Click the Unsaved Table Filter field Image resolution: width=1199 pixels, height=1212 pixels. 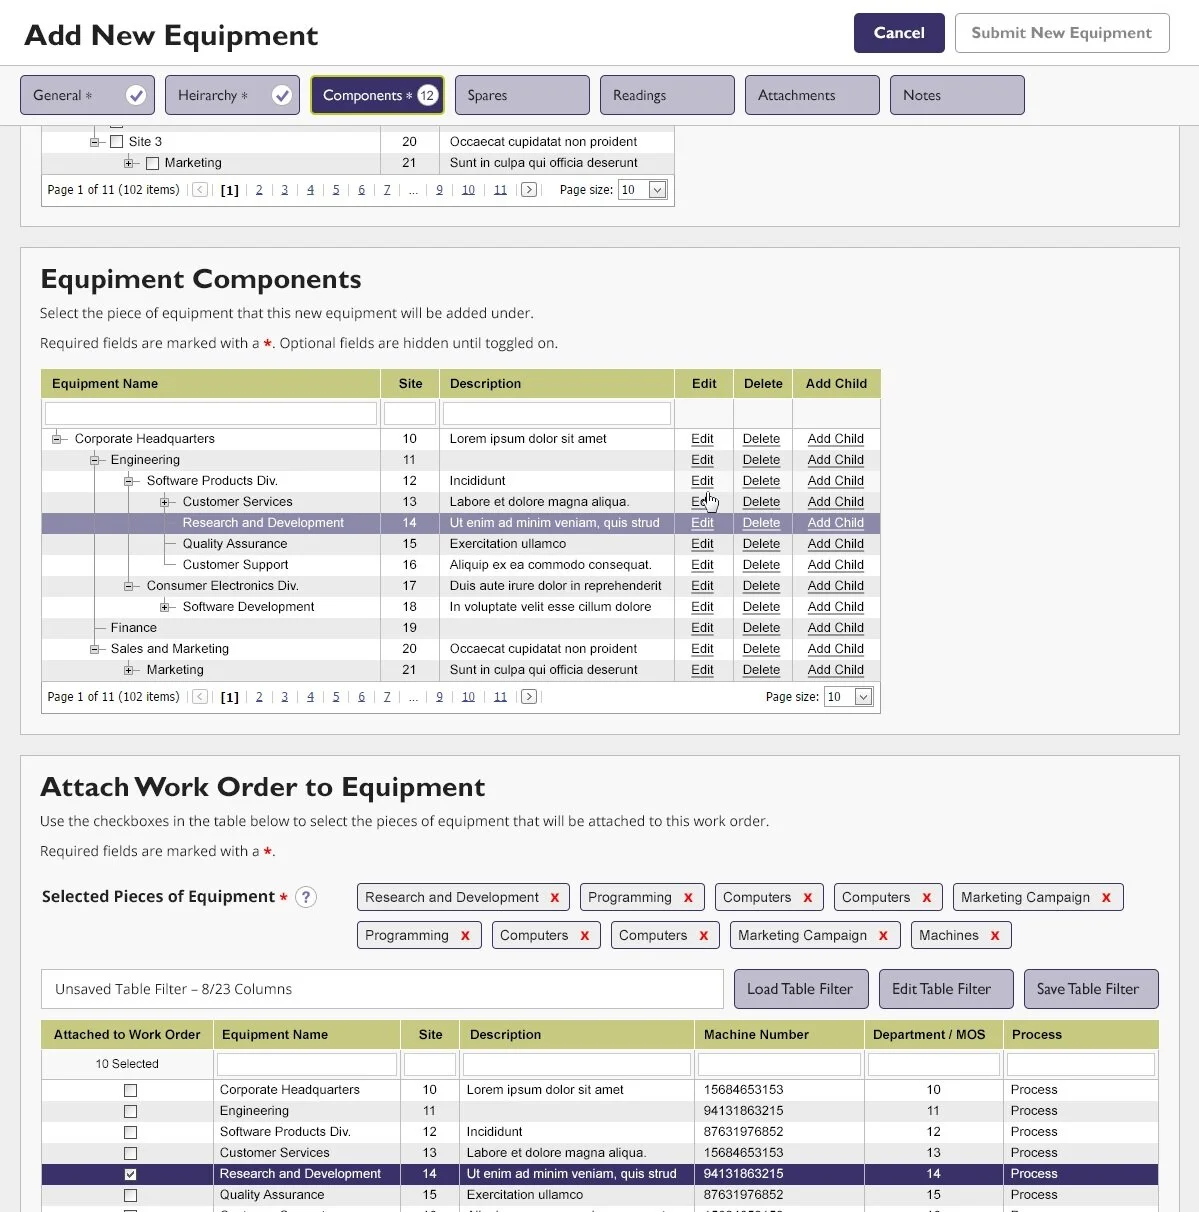pos(382,989)
